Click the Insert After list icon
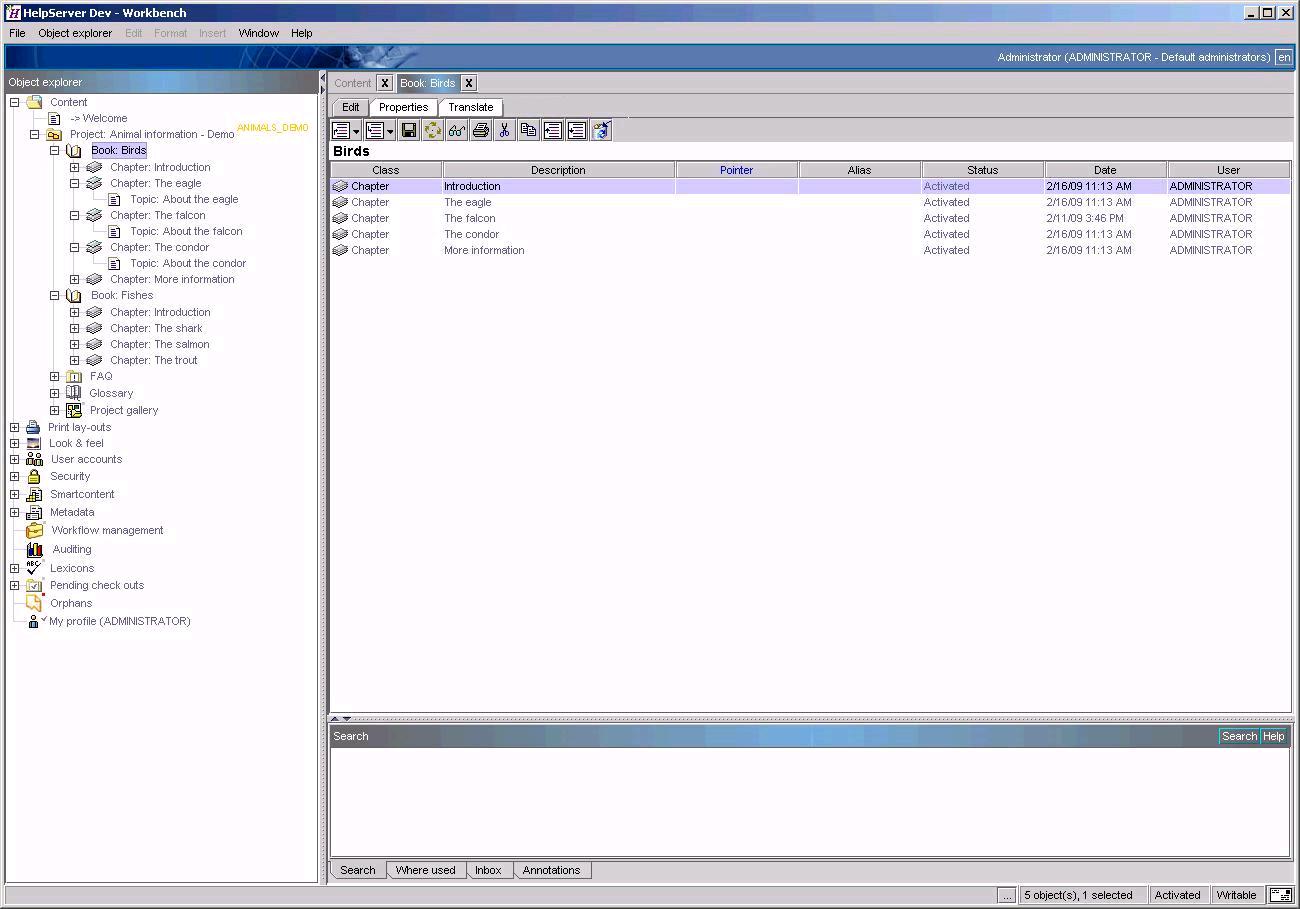Viewport: 1300px width, 909px height. point(374,130)
